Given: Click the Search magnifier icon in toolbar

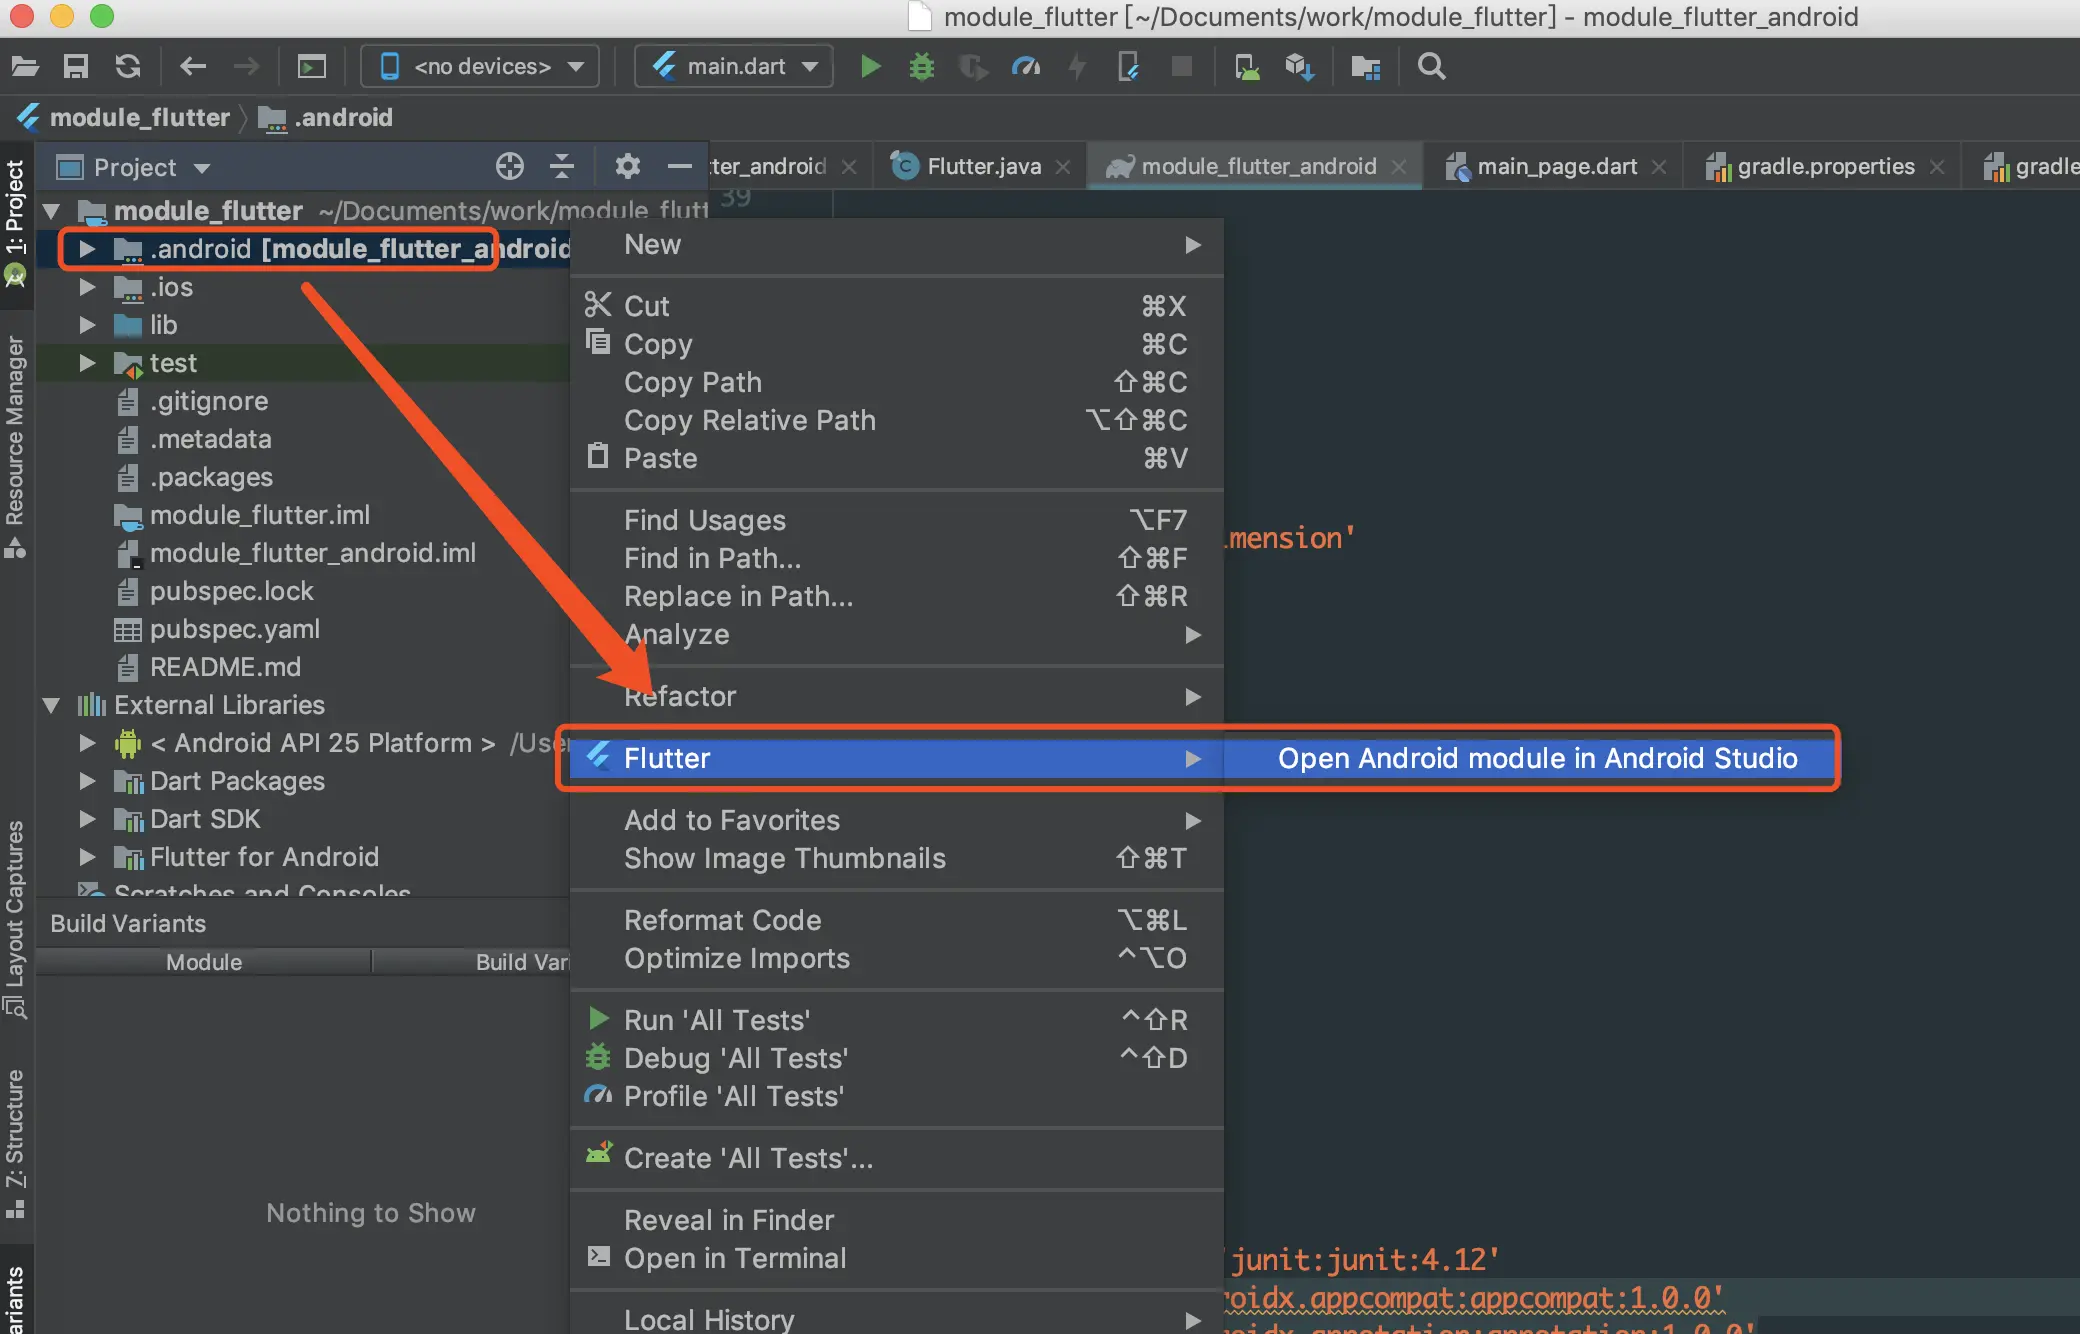Looking at the screenshot, I should 1432,67.
